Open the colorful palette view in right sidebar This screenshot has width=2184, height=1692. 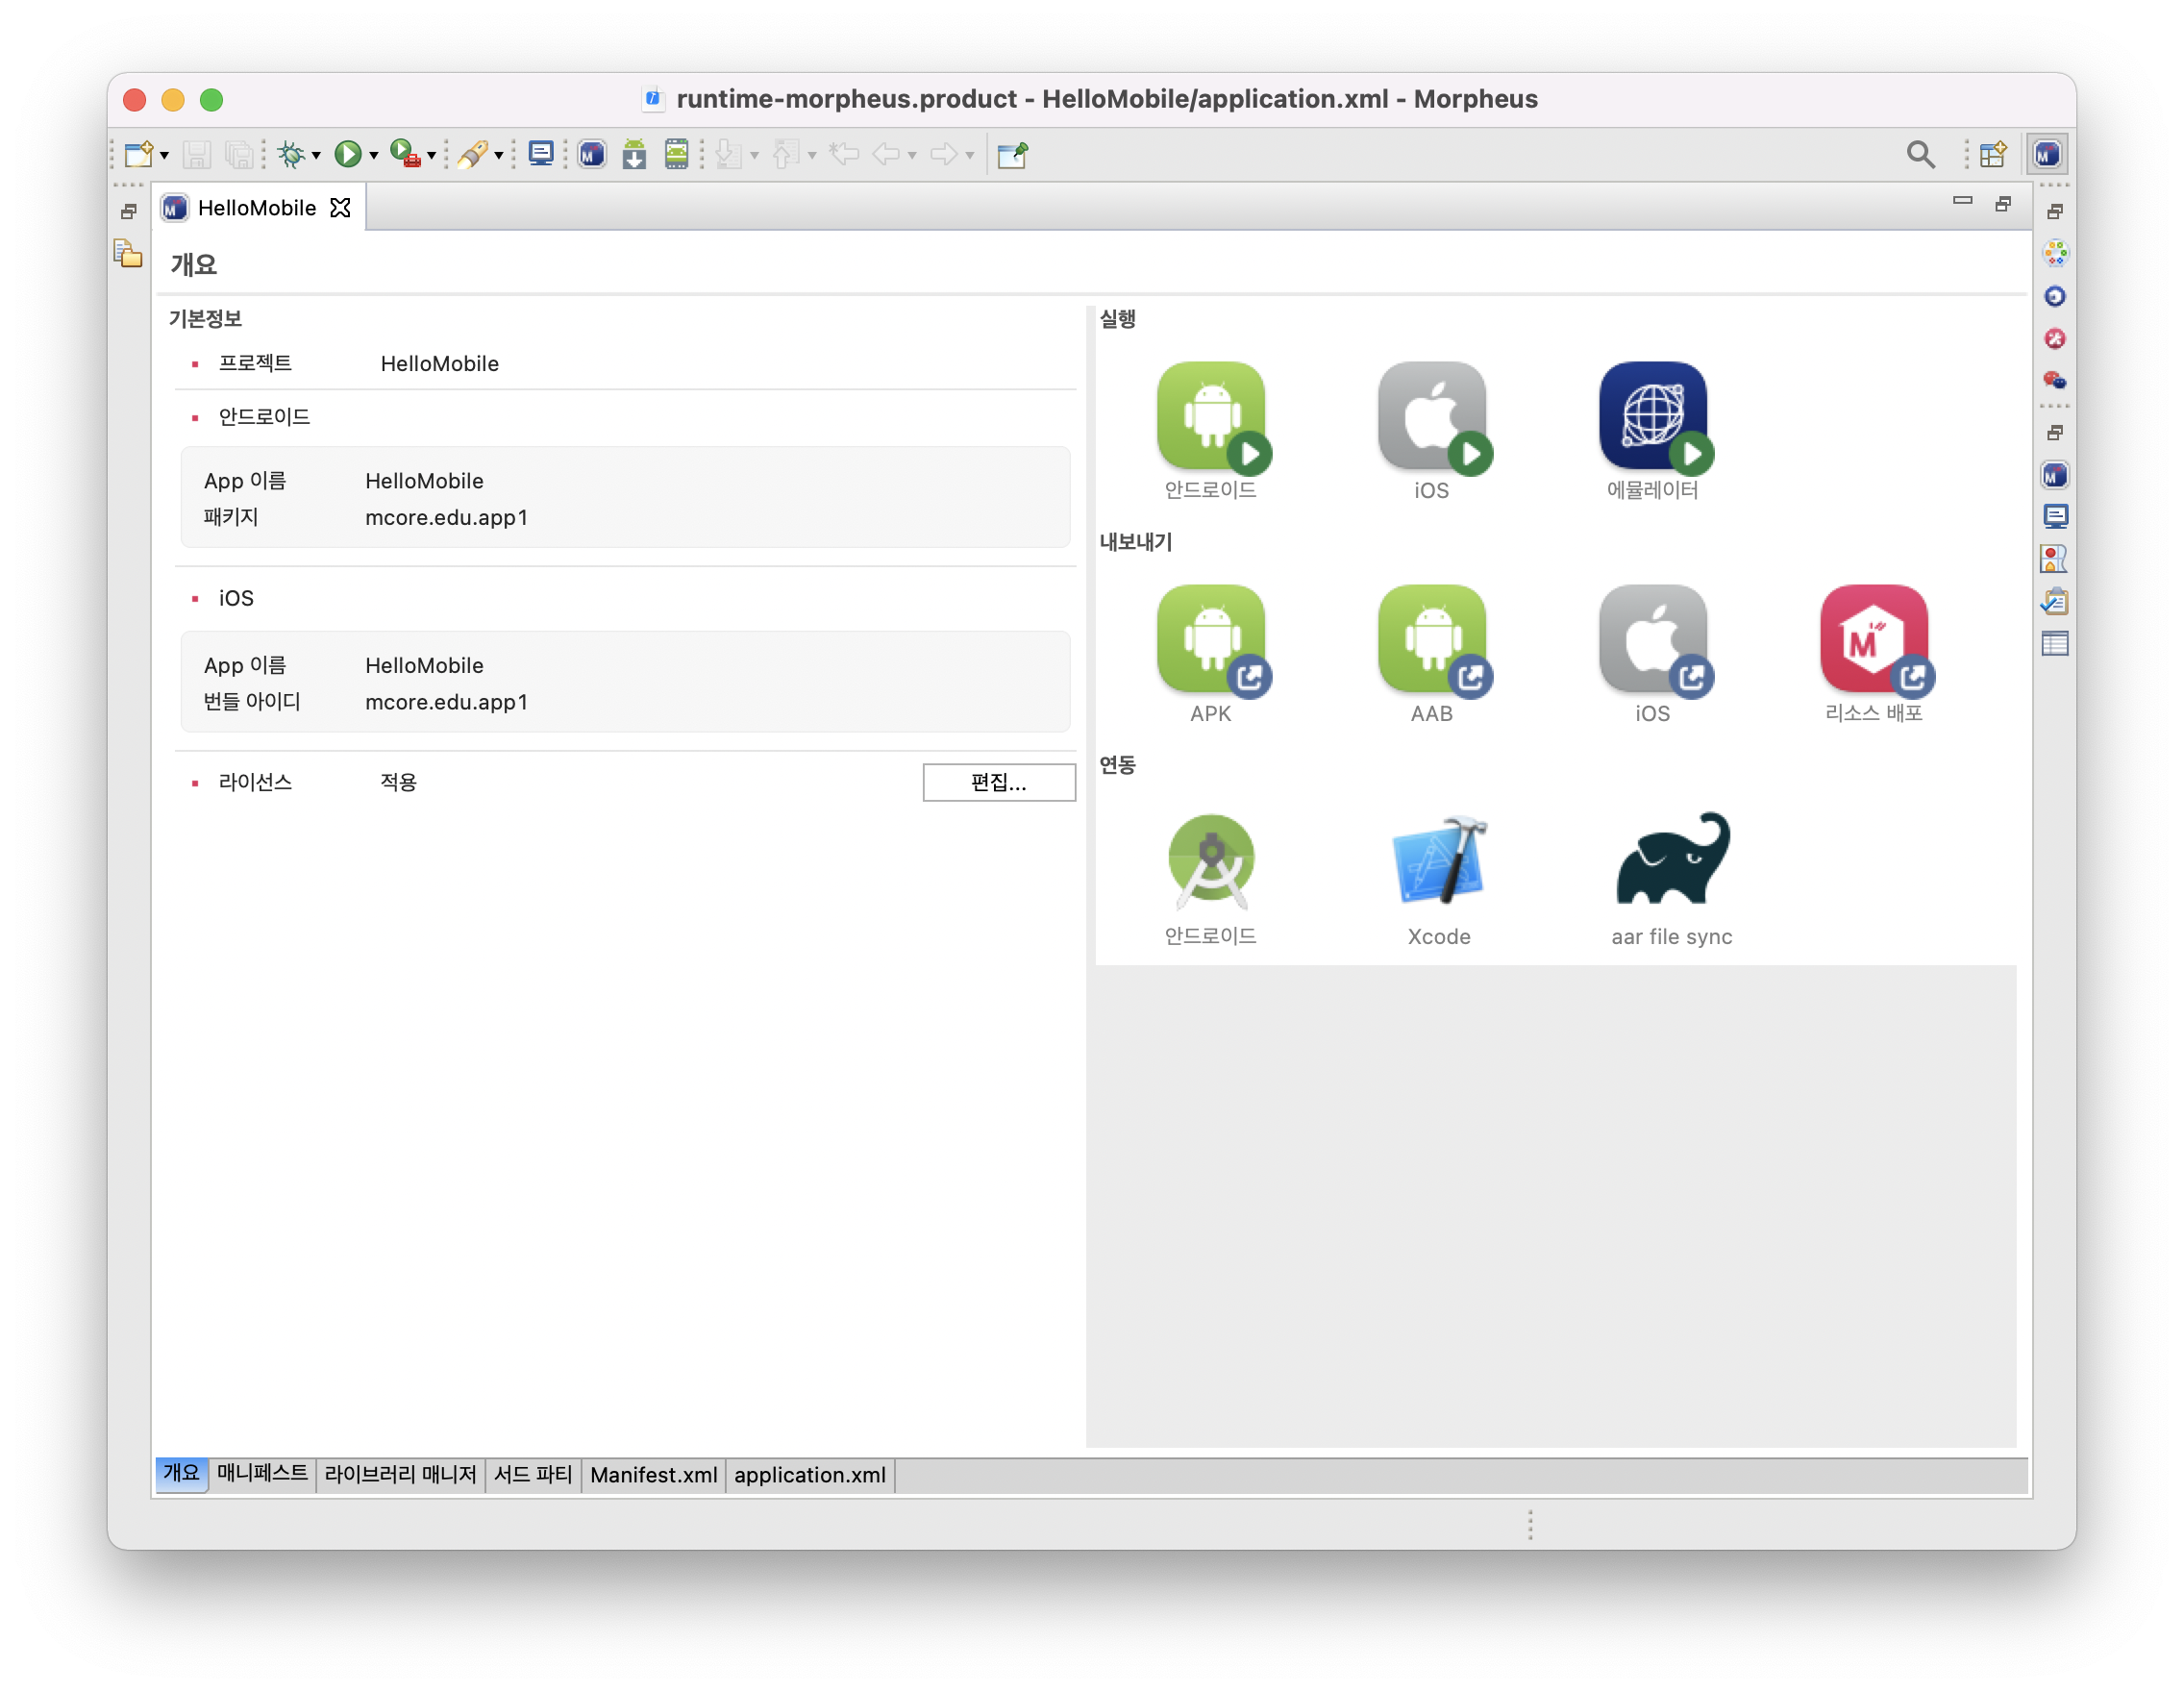click(2055, 253)
